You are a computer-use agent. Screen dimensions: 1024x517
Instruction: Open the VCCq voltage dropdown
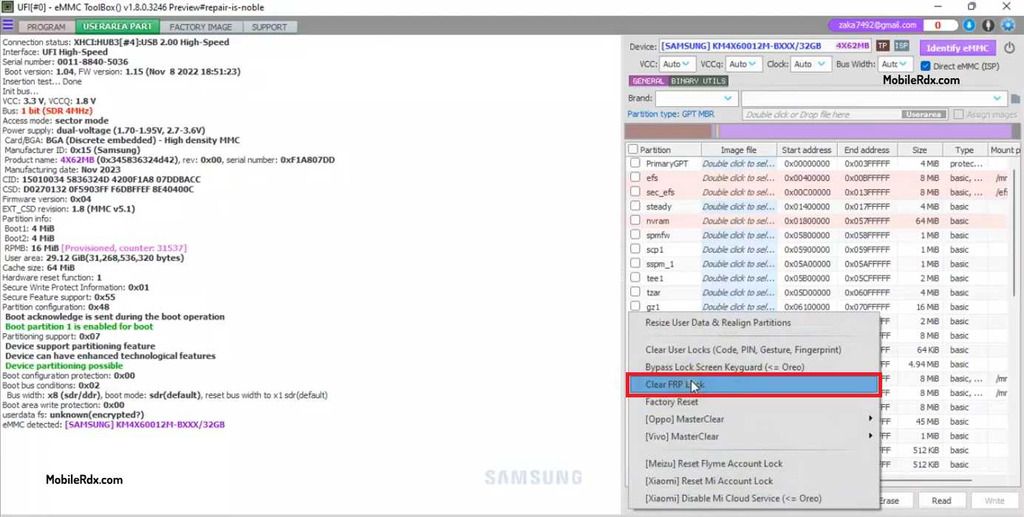[744, 64]
